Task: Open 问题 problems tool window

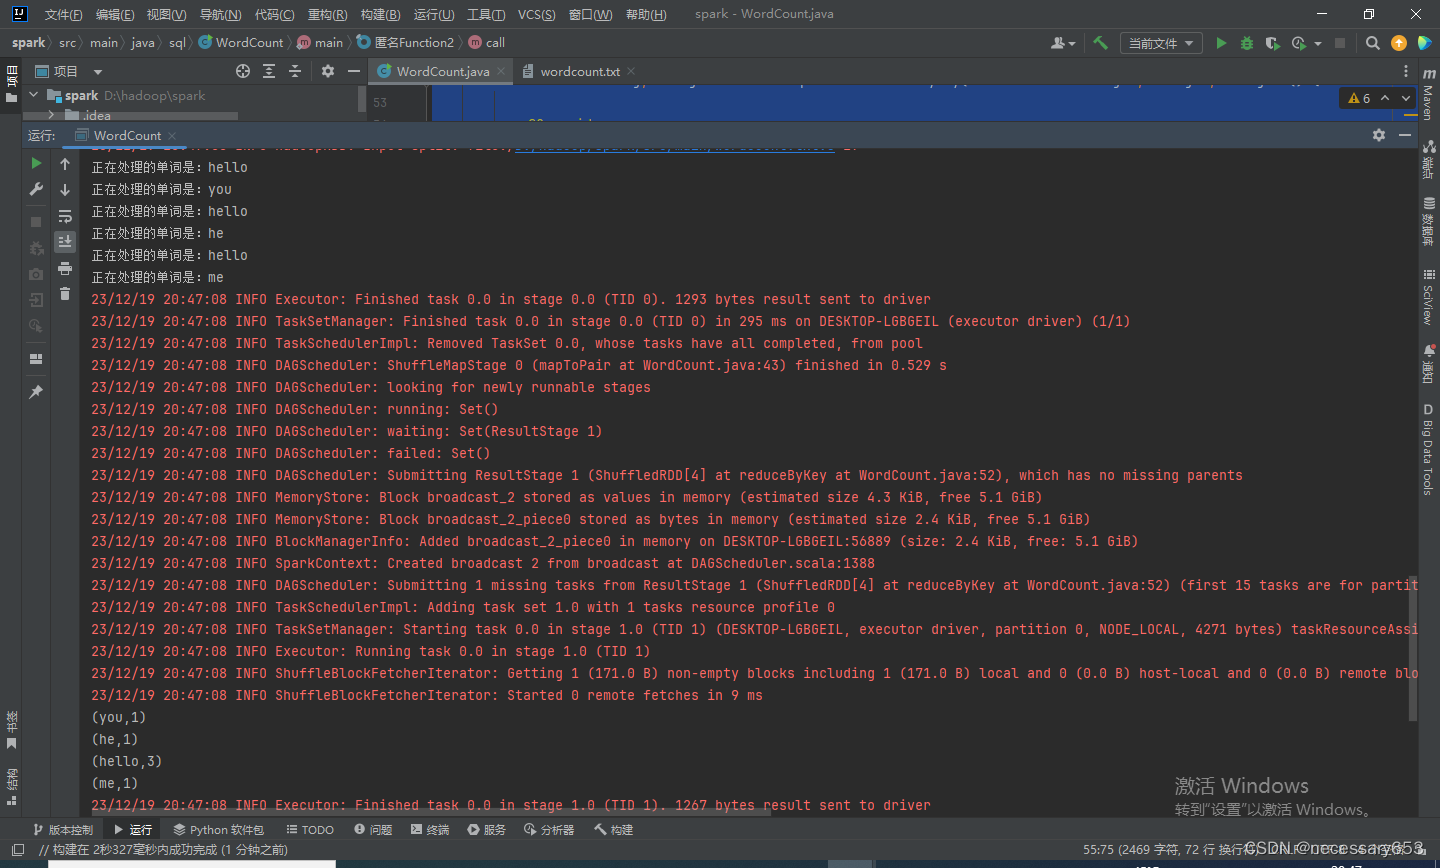Action: [373, 830]
